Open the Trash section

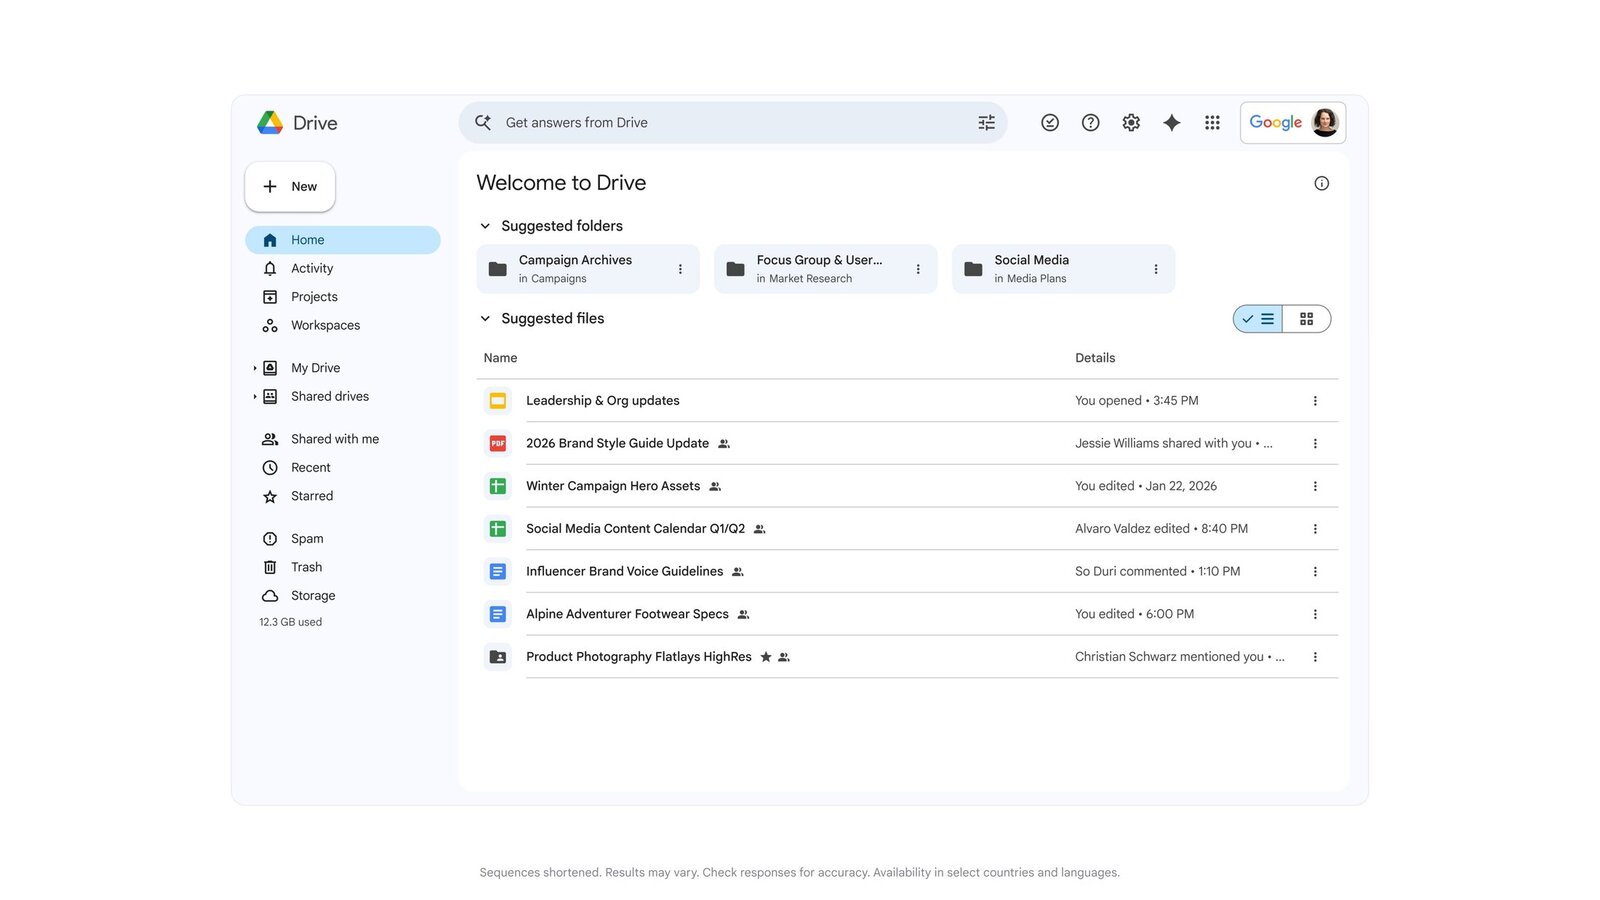306,567
